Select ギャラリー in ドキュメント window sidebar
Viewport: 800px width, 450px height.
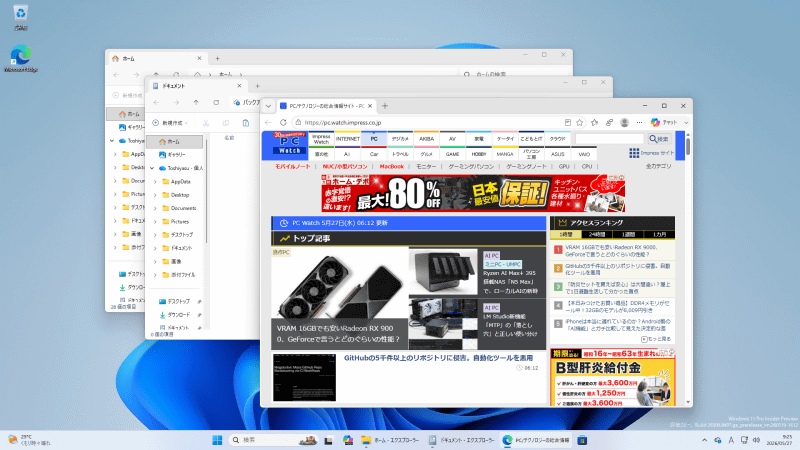[177, 155]
